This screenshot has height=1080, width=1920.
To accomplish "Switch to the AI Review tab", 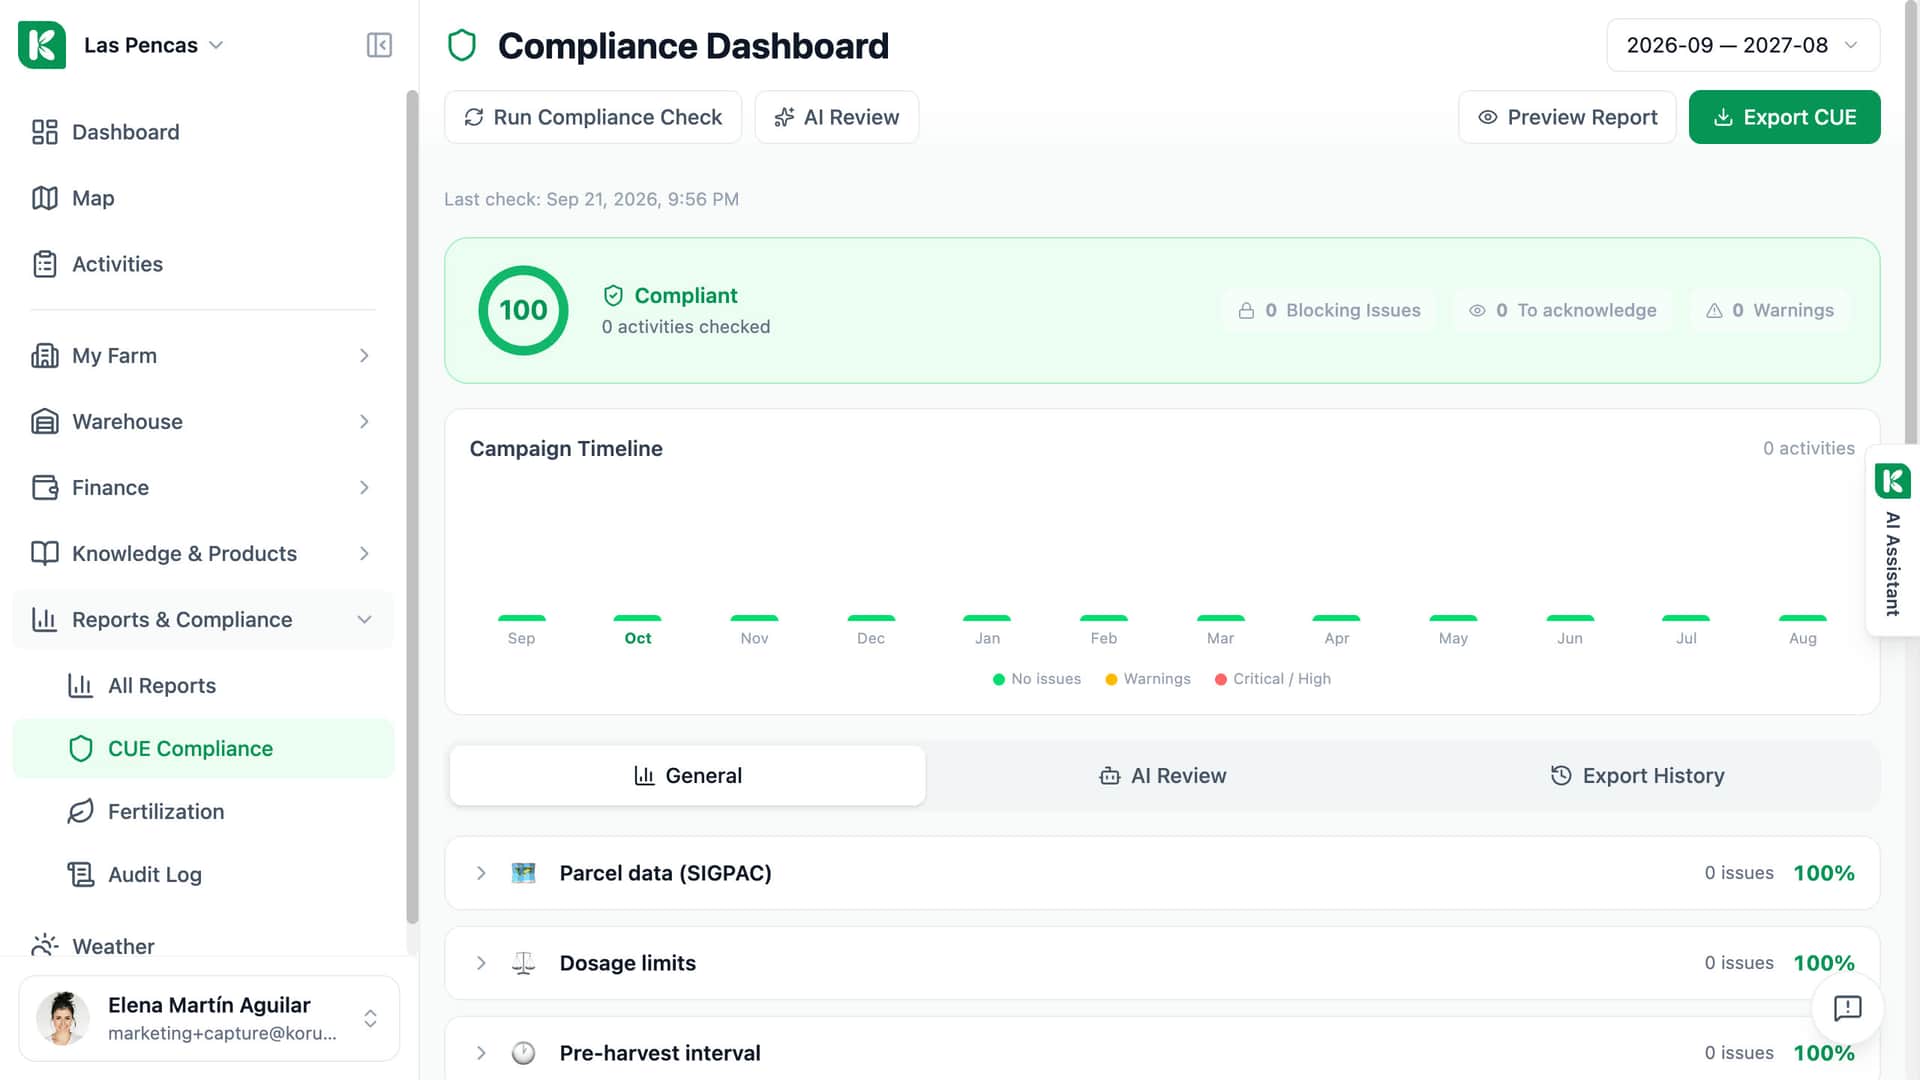I will tap(1162, 775).
